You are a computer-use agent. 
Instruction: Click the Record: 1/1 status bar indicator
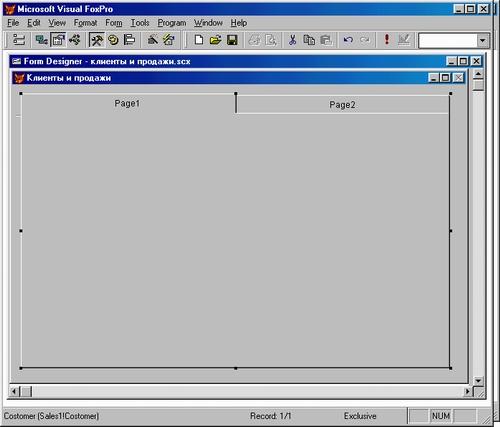(271, 416)
